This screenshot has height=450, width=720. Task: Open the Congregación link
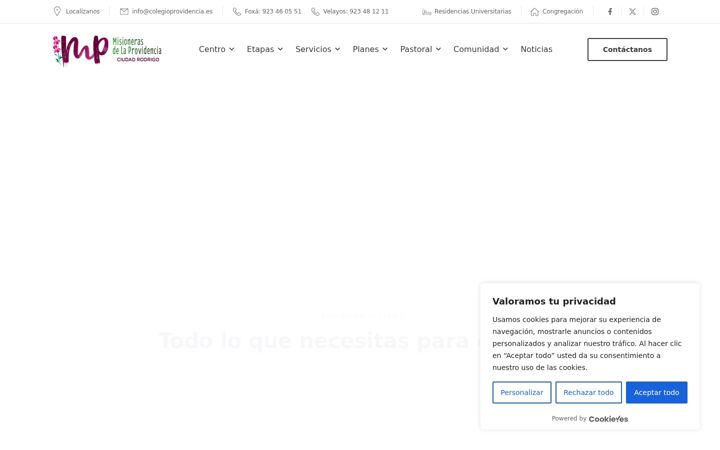click(x=562, y=11)
